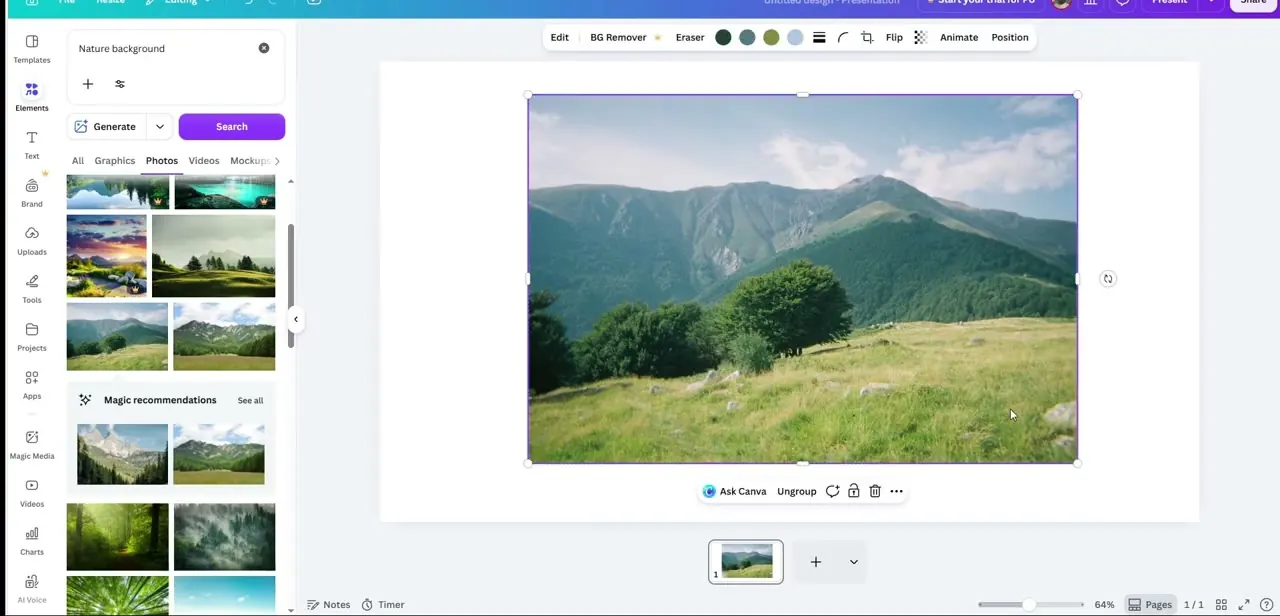
Task: Pick the olive green color swatch
Action: [x=771, y=38]
